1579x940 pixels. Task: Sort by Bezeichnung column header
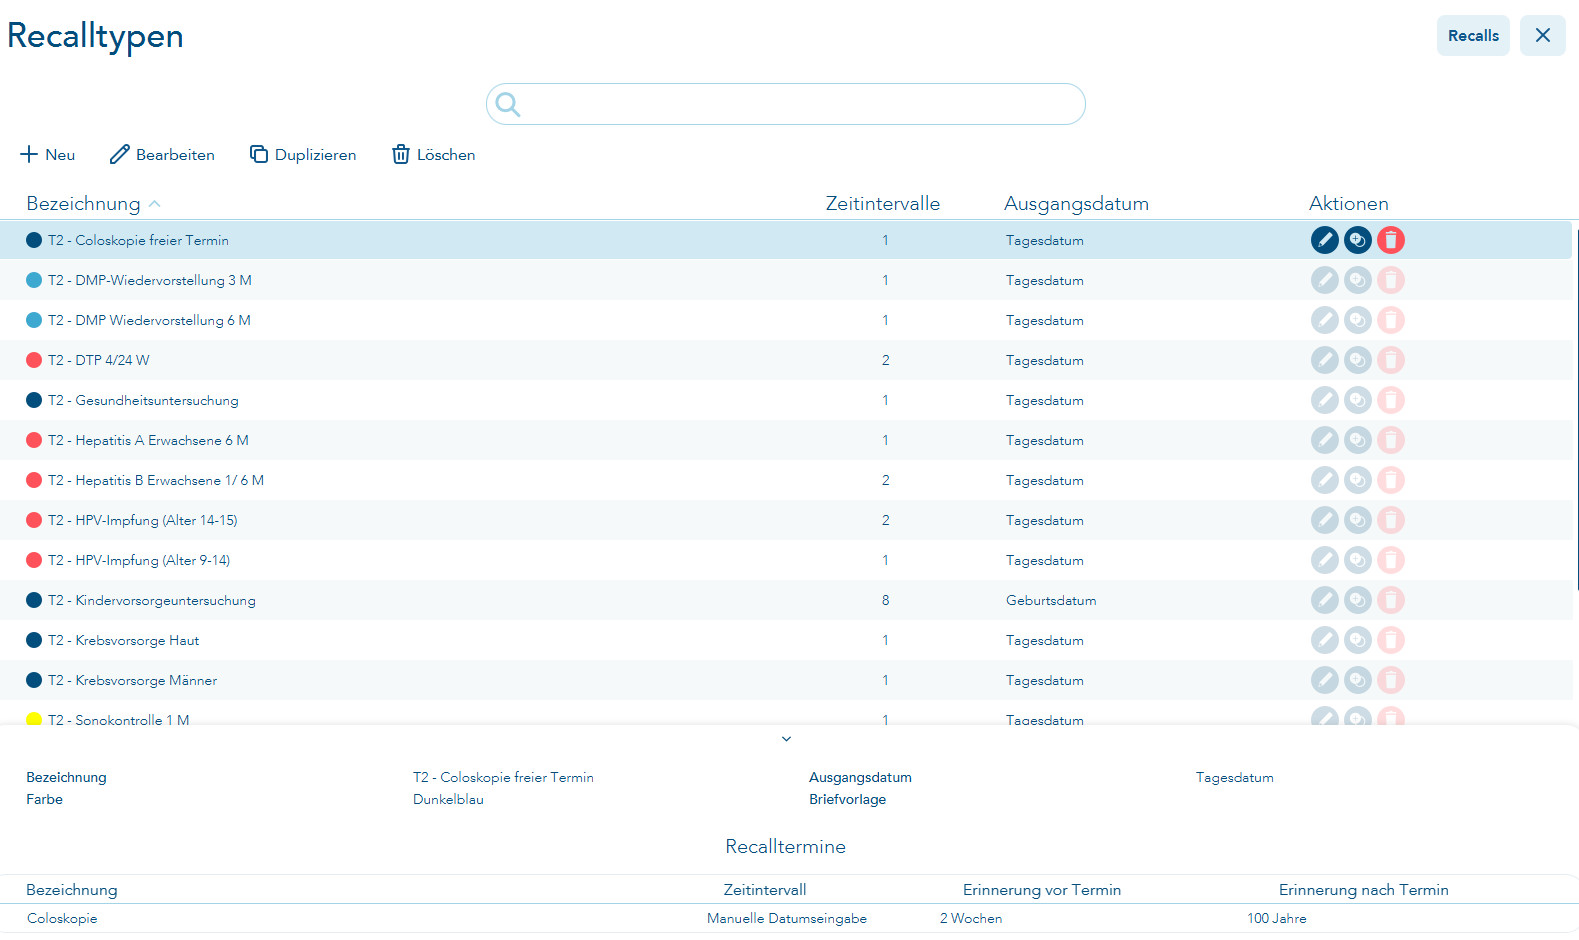84,204
